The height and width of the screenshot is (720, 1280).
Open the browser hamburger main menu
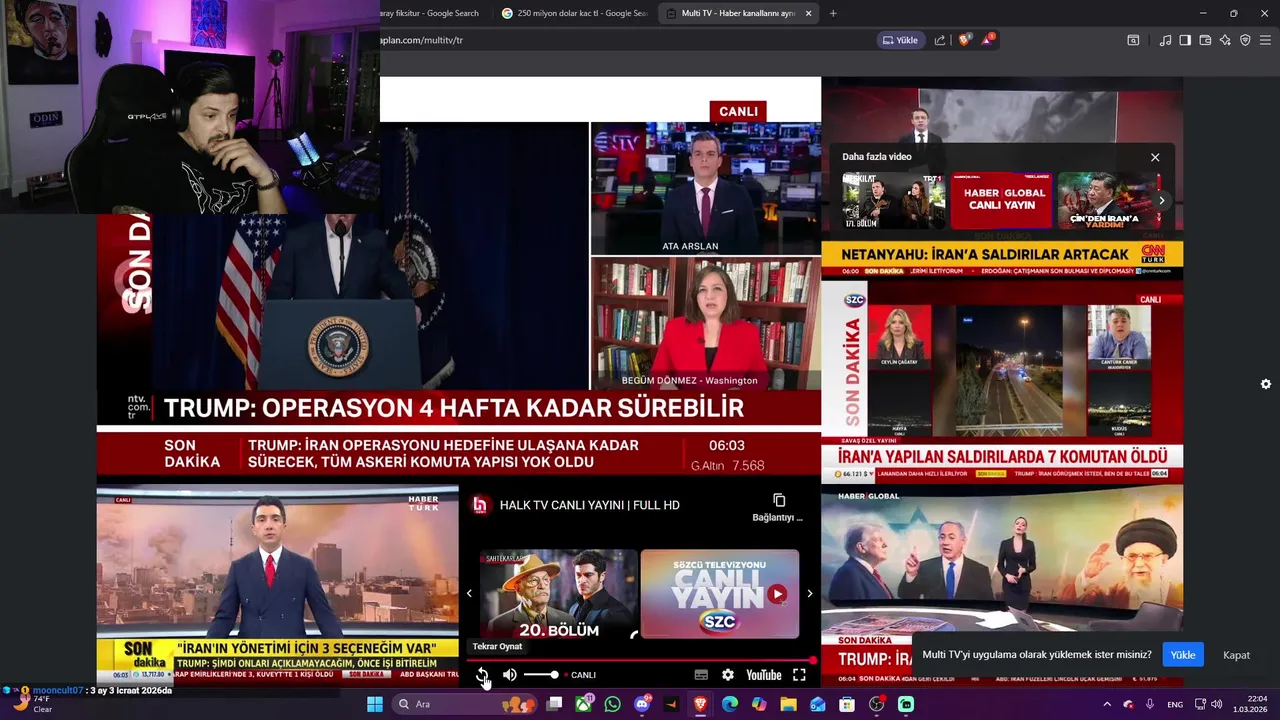[1266, 40]
